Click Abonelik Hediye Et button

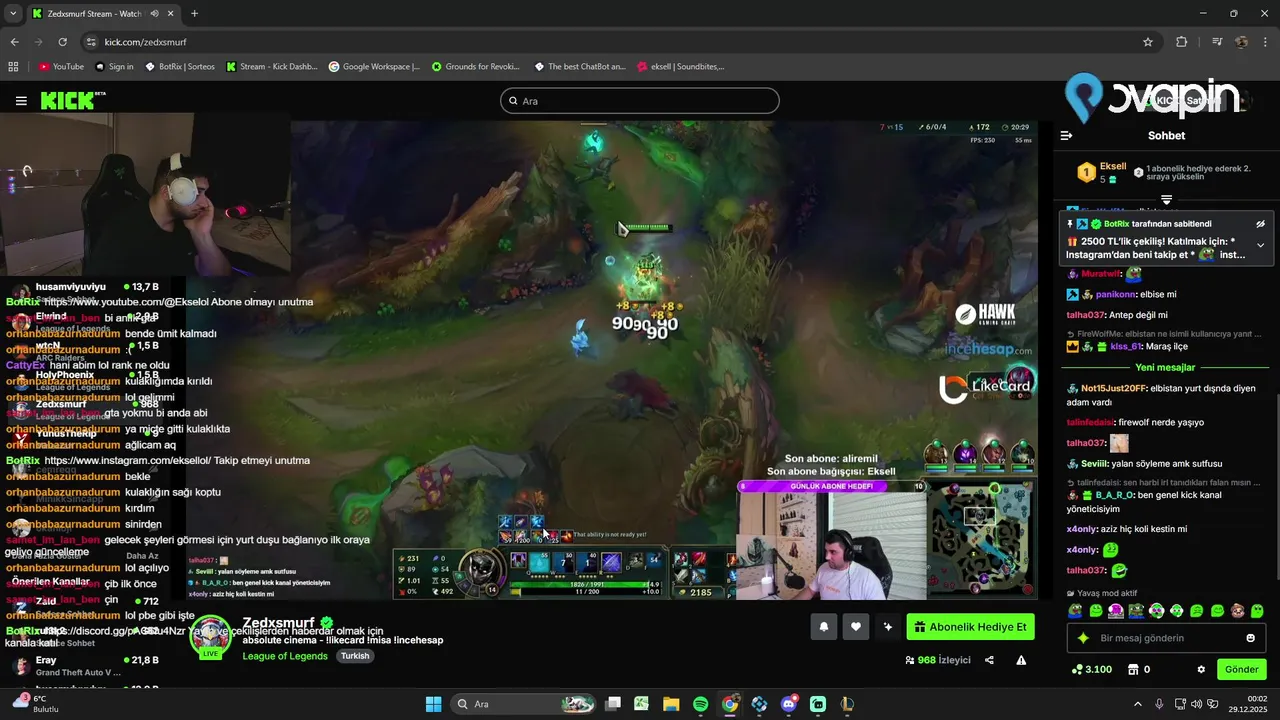click(x=970, y=627)
